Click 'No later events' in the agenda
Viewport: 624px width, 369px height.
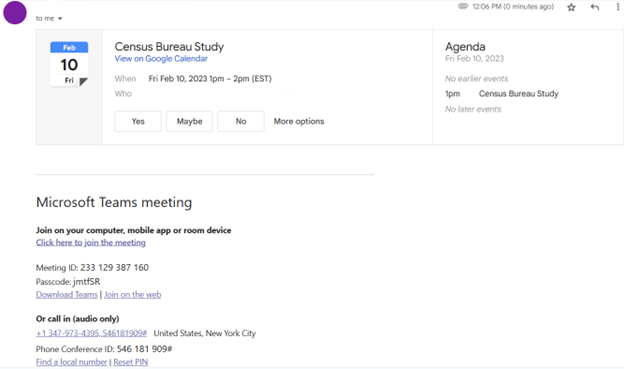(473, 109)
